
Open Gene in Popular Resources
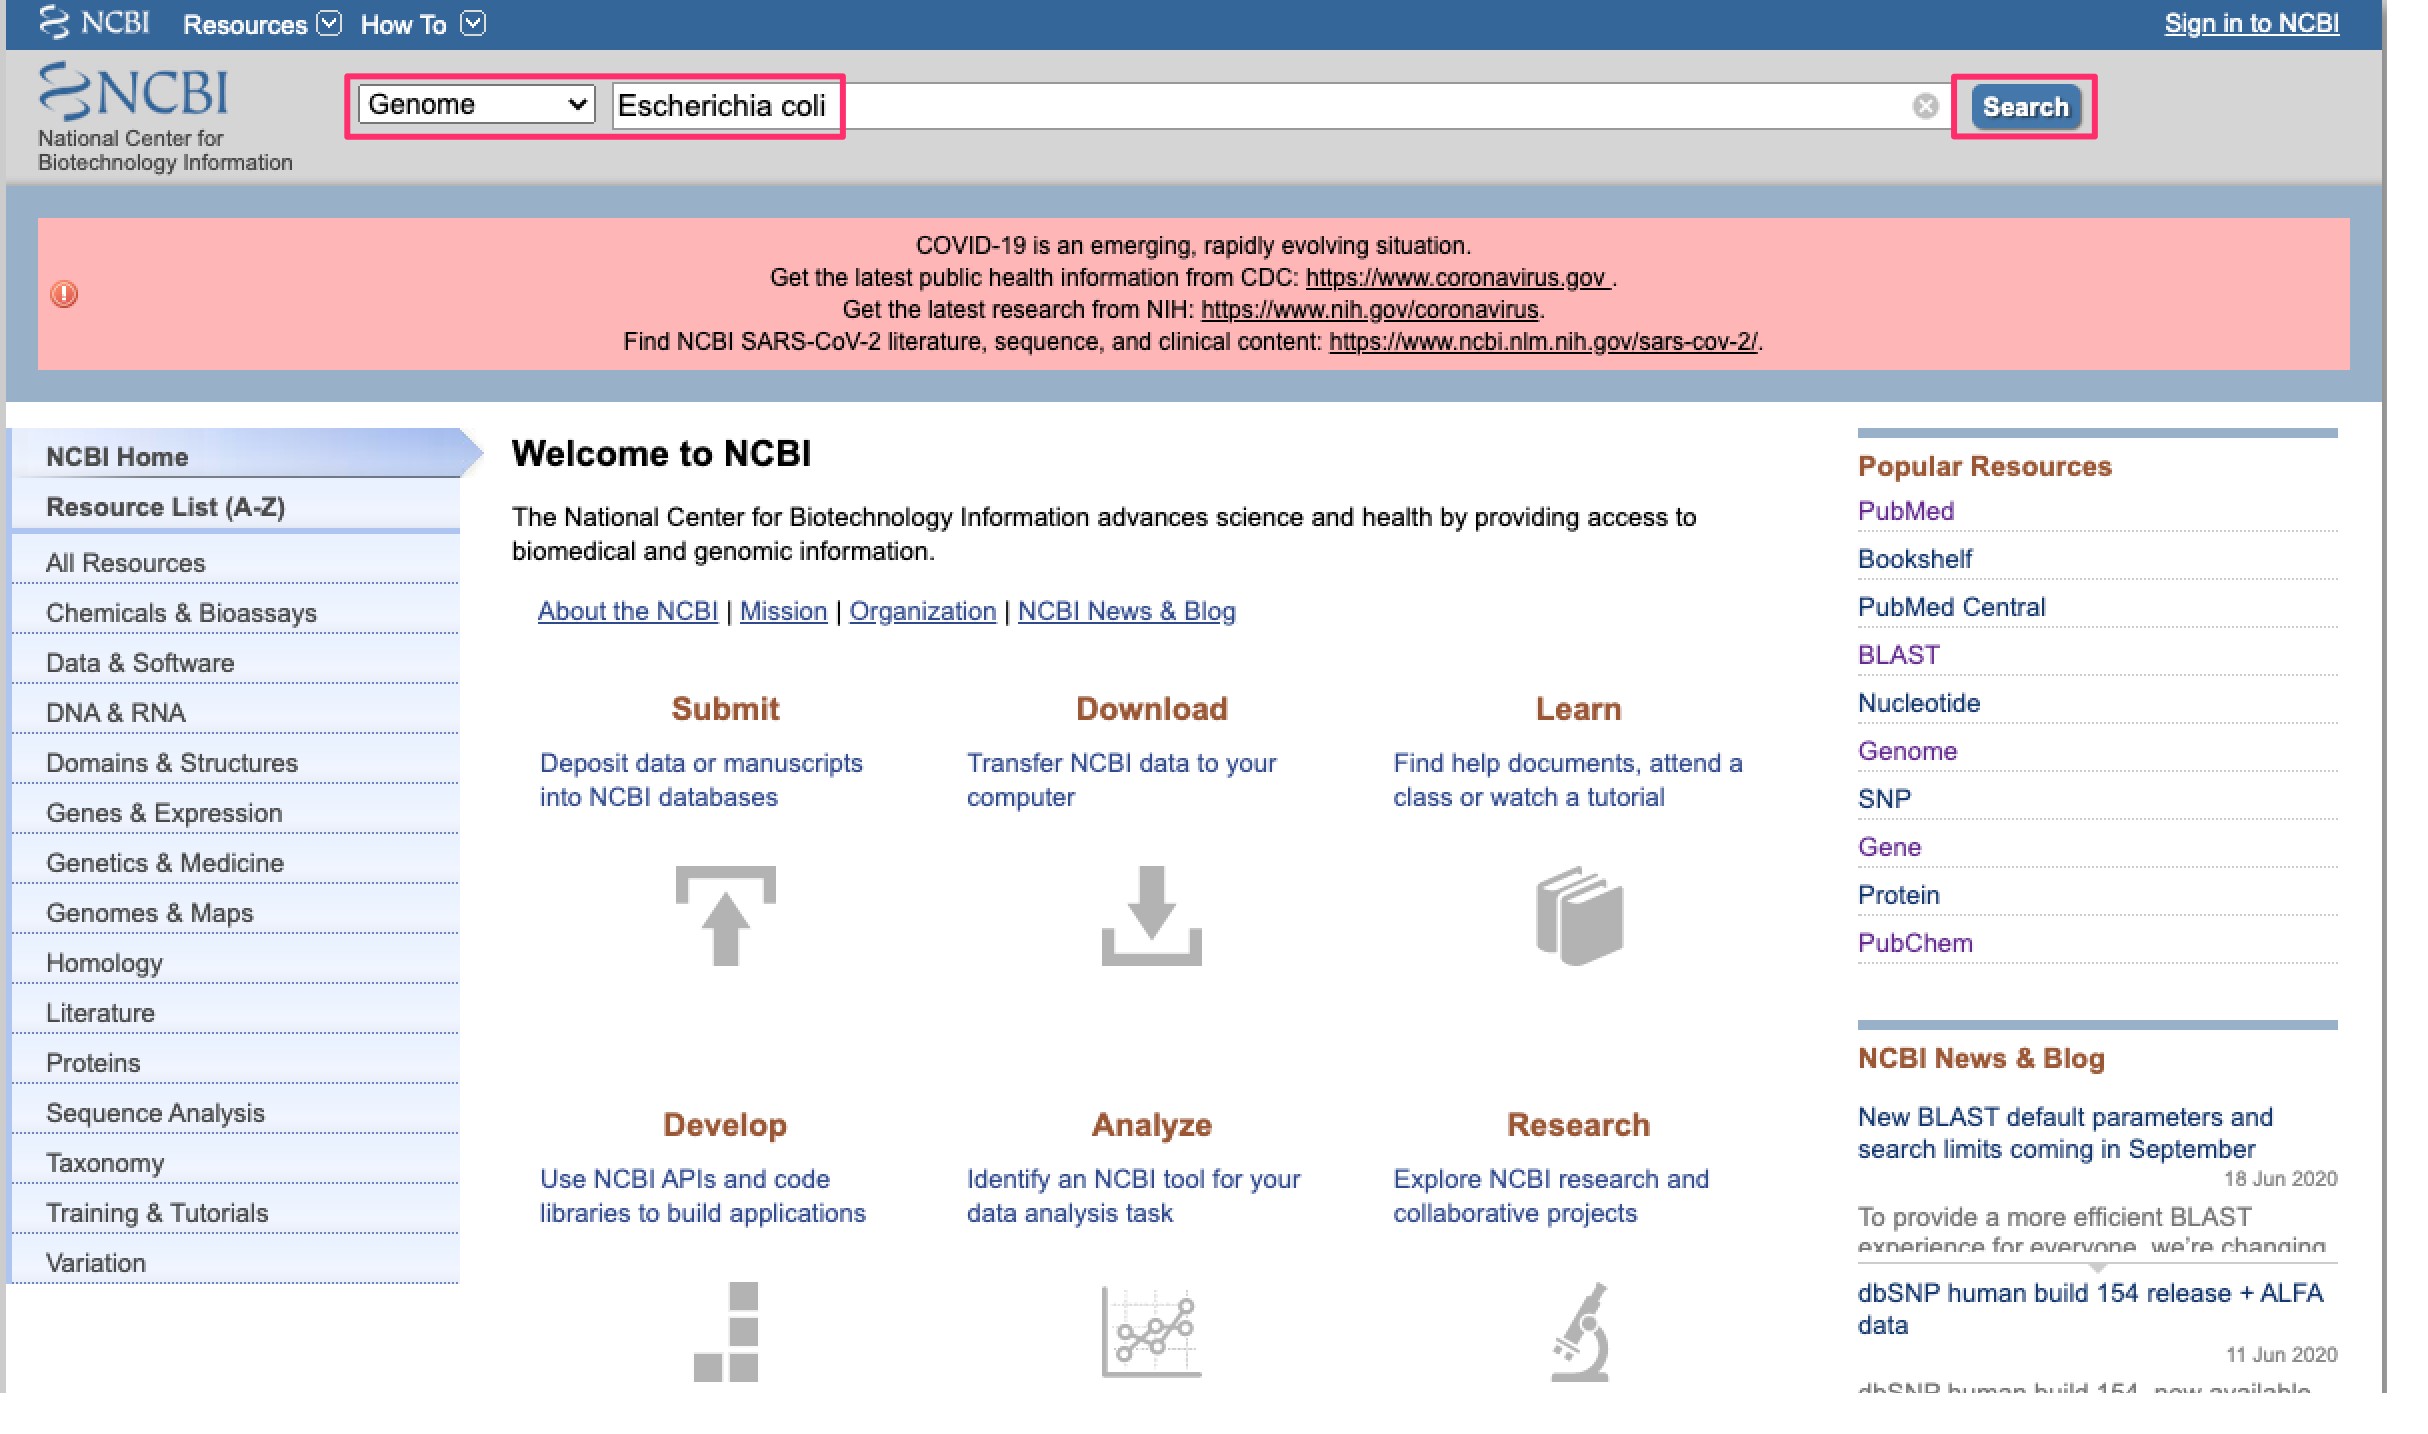pyautogui.click(x=1890, y=847)
